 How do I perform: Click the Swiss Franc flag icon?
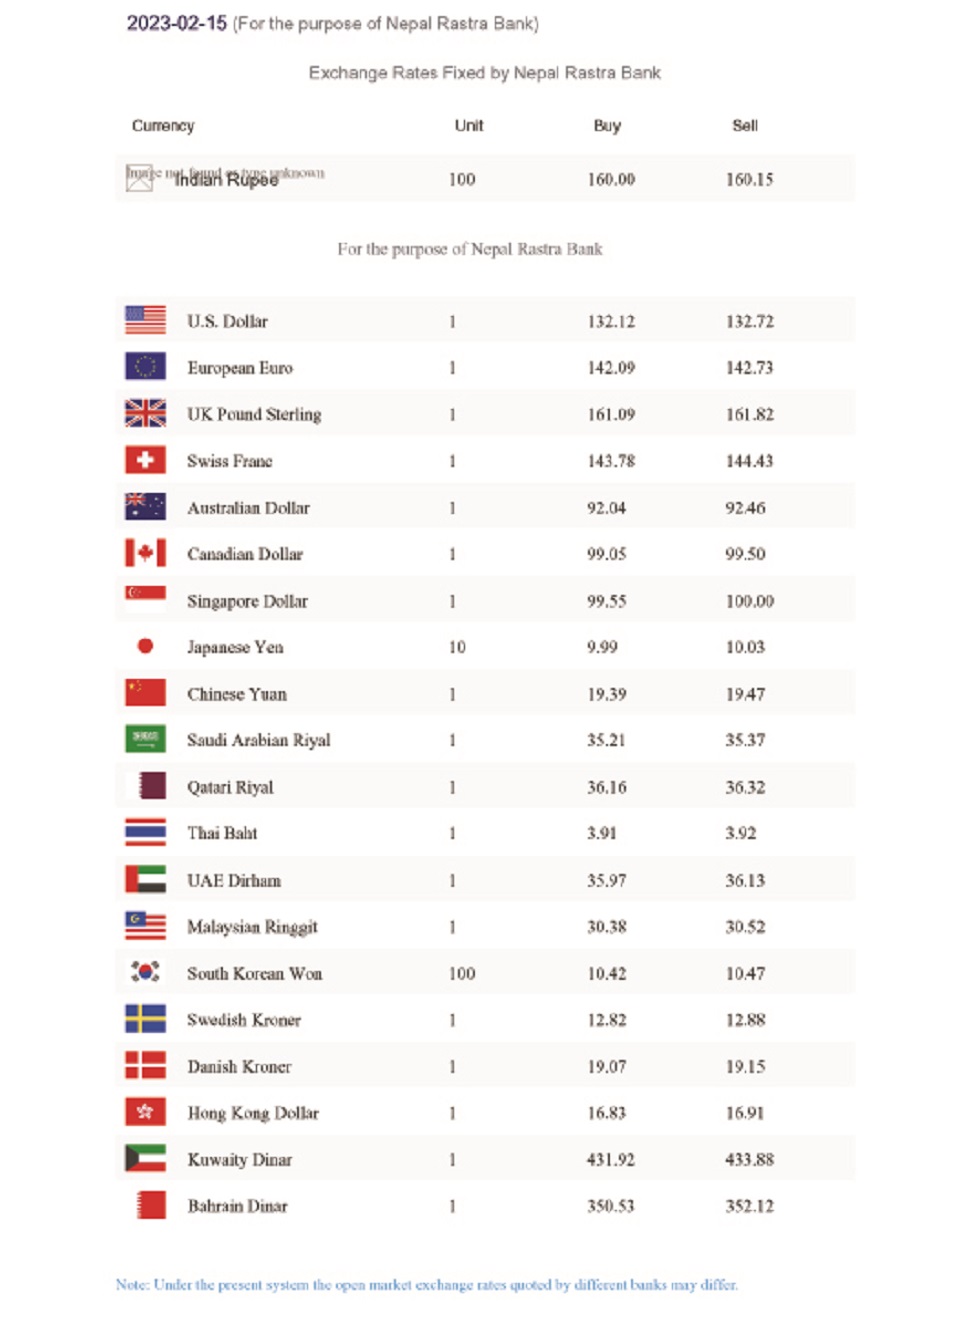coord(145,460)
